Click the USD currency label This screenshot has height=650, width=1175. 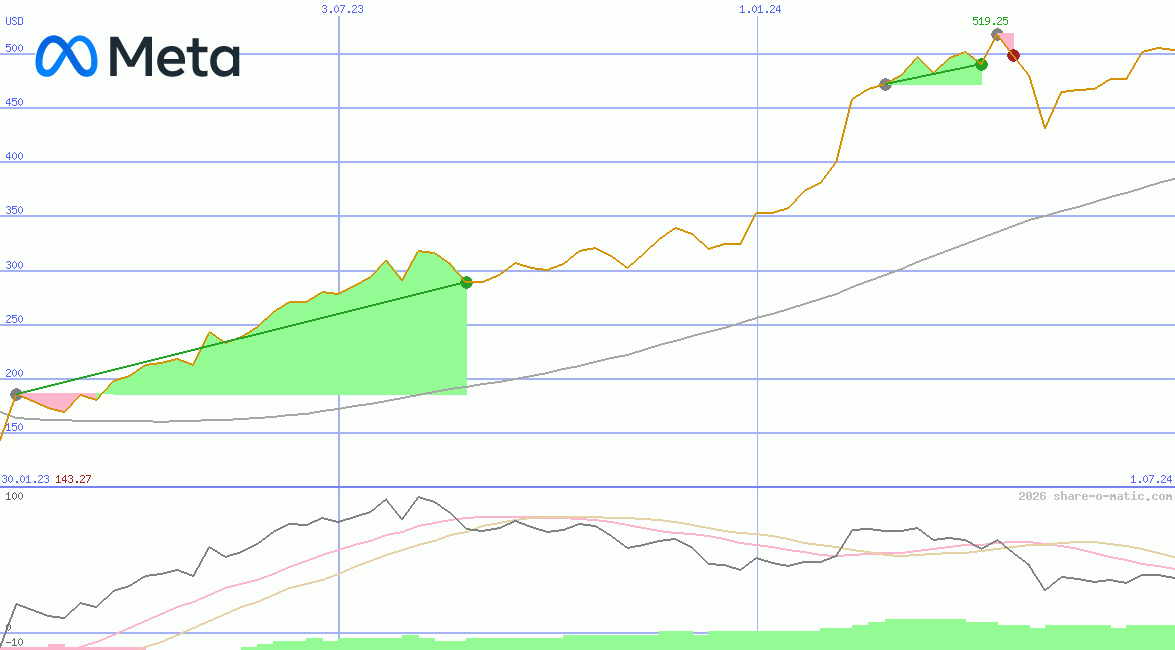pos(14,20)
